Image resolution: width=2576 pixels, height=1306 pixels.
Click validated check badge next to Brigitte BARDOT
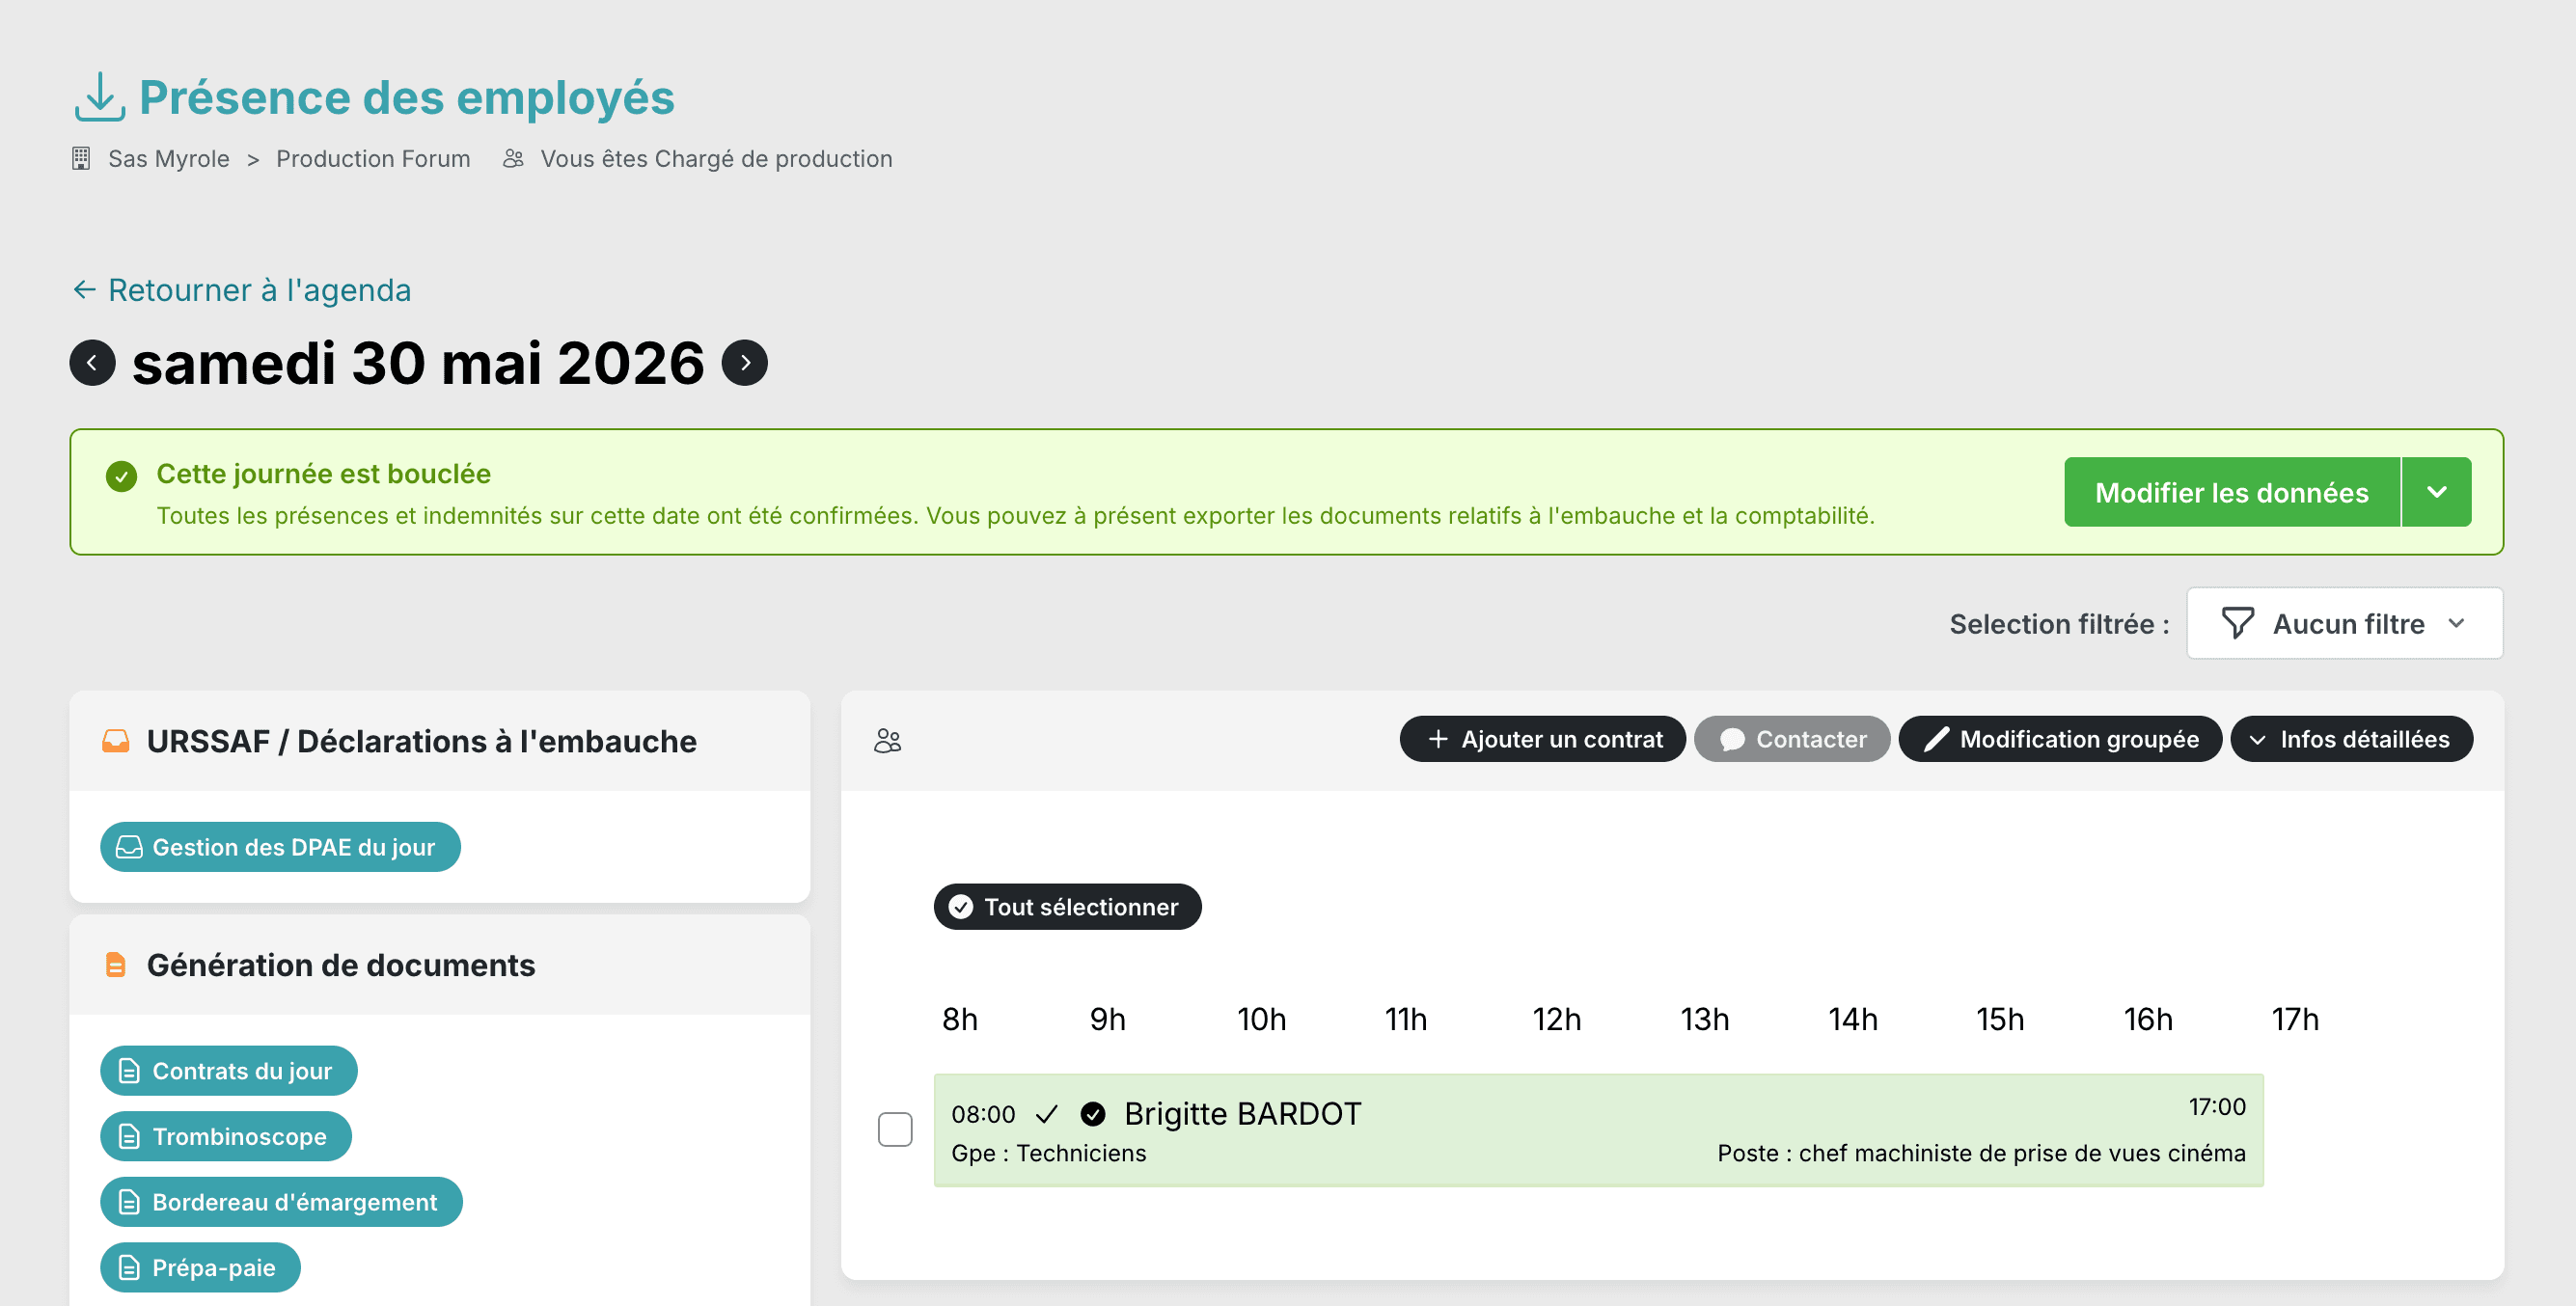tap(1093, 1114)
